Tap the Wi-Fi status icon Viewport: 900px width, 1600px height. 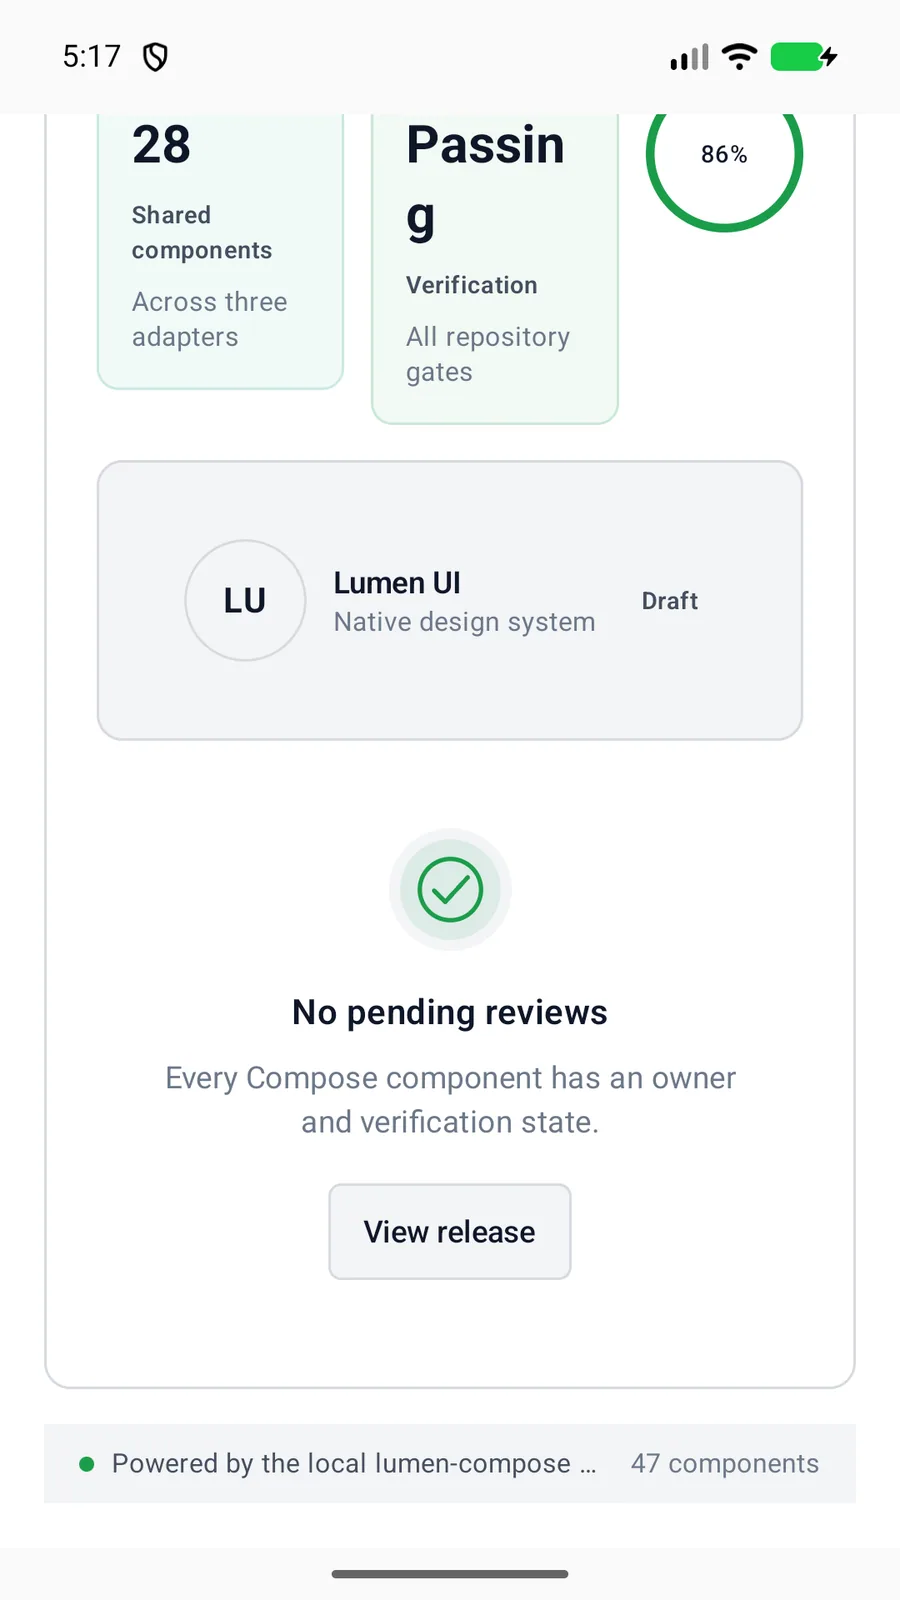739,57
